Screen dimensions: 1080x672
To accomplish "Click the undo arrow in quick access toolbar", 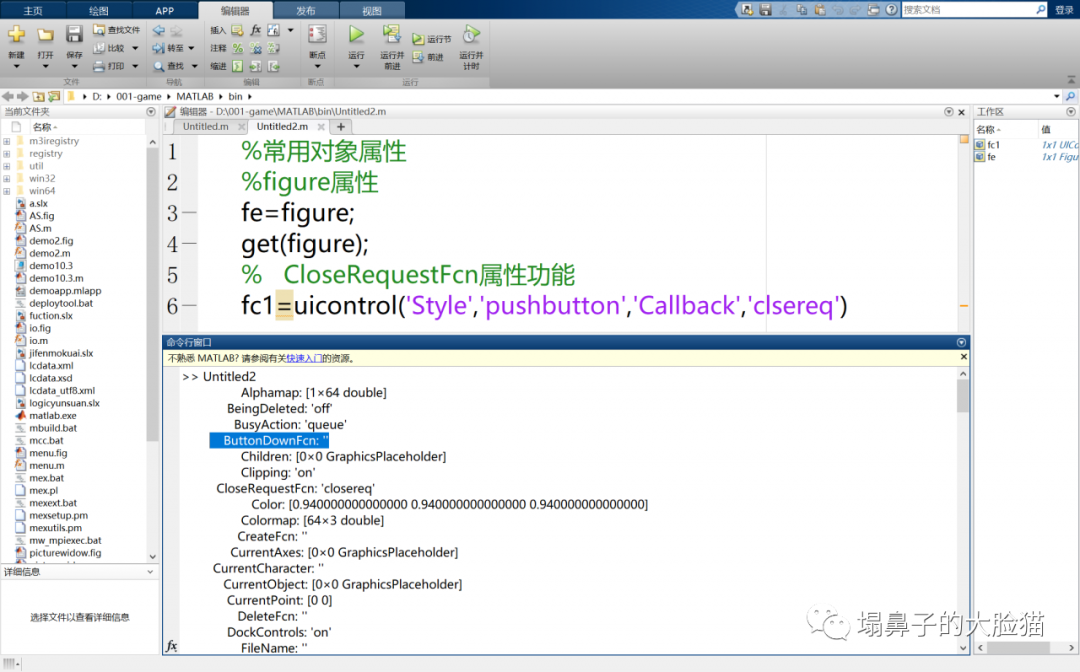I will (x=837, y=9).
